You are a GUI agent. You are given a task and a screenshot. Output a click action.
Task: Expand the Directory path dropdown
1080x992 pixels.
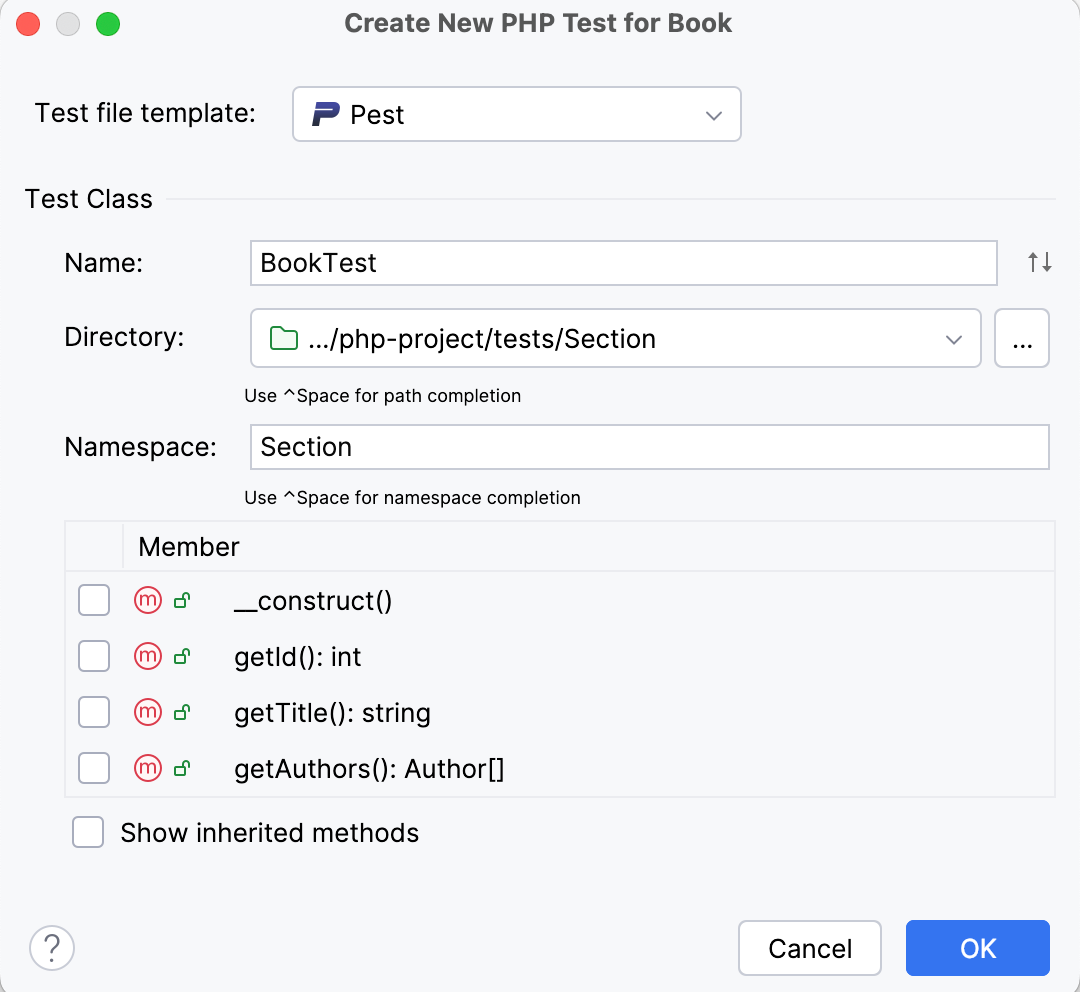point(953,338)
